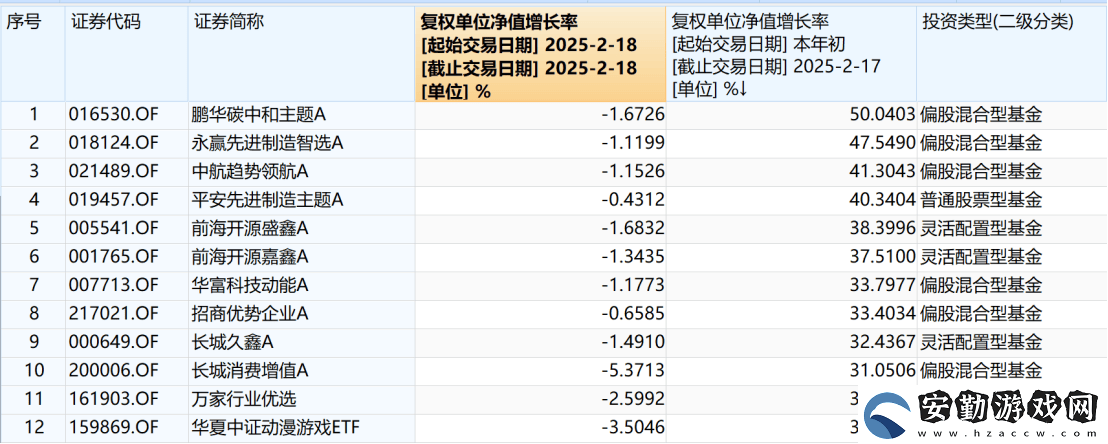The height and width of the screenshot is (444, 1108).
Task: Click security code 159869.OF
Action: coord(114,428)
